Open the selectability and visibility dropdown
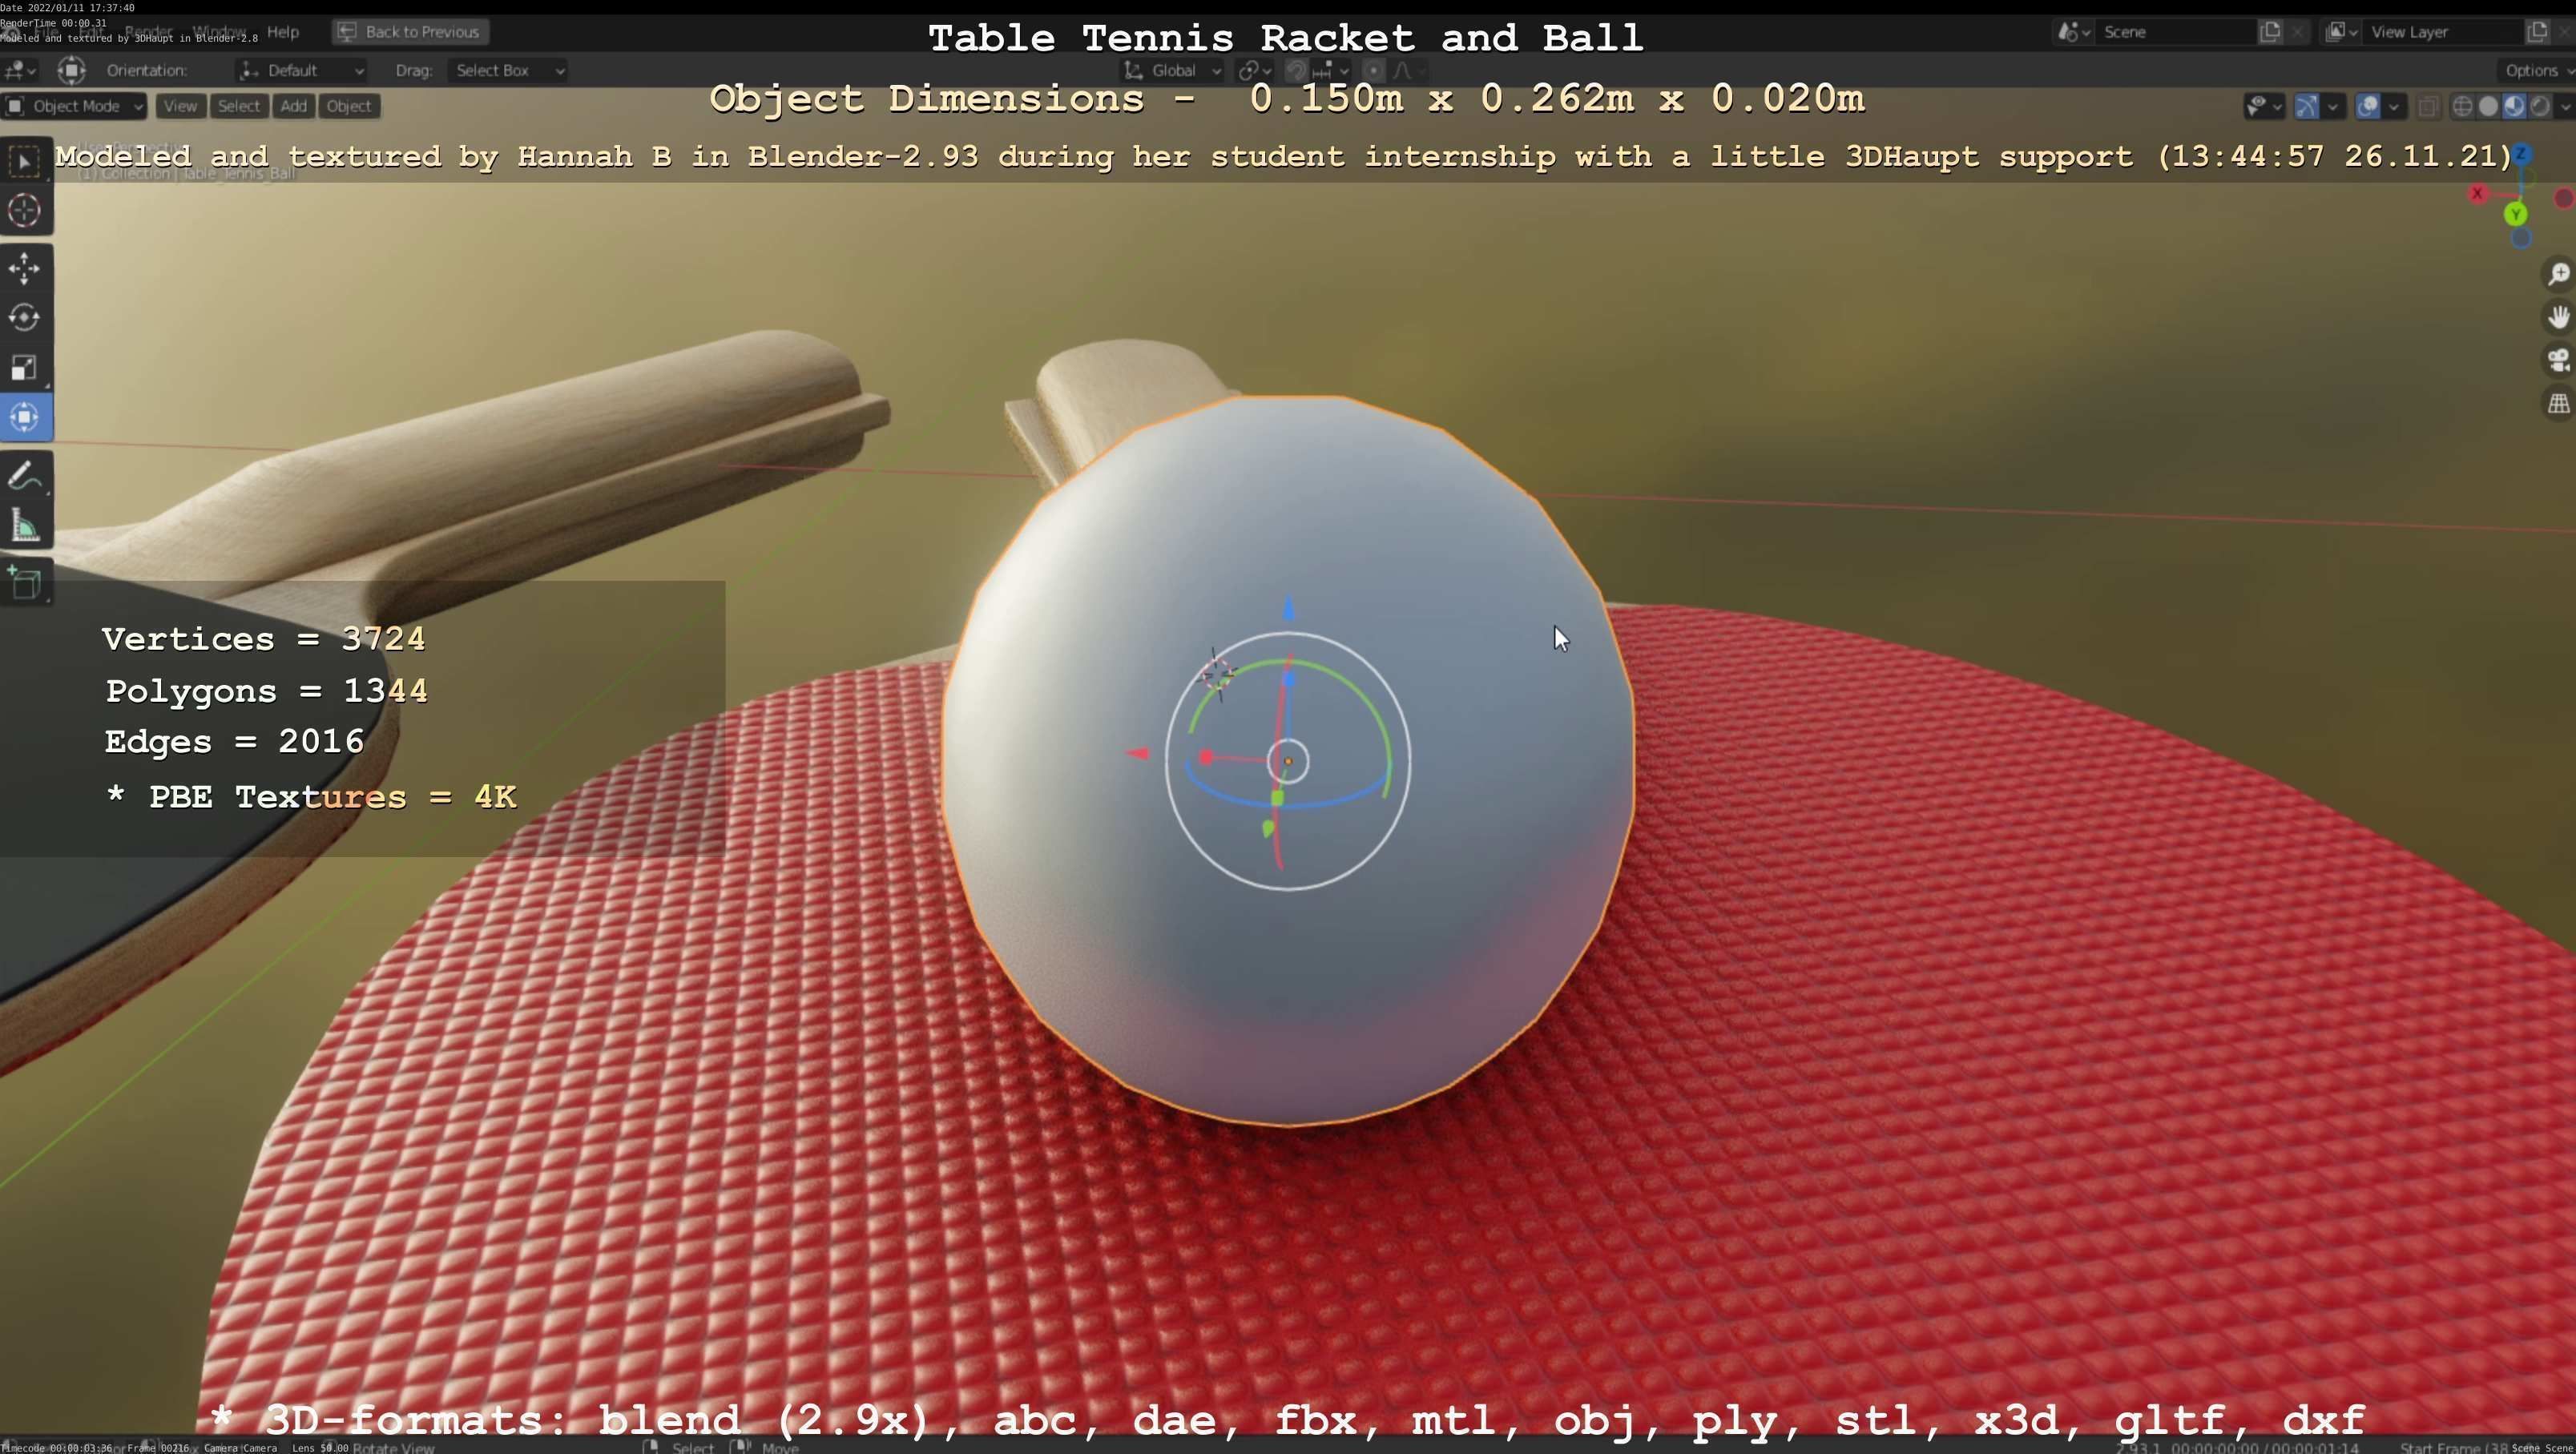This screenshot has width=2576, height=1454. 2265,107
